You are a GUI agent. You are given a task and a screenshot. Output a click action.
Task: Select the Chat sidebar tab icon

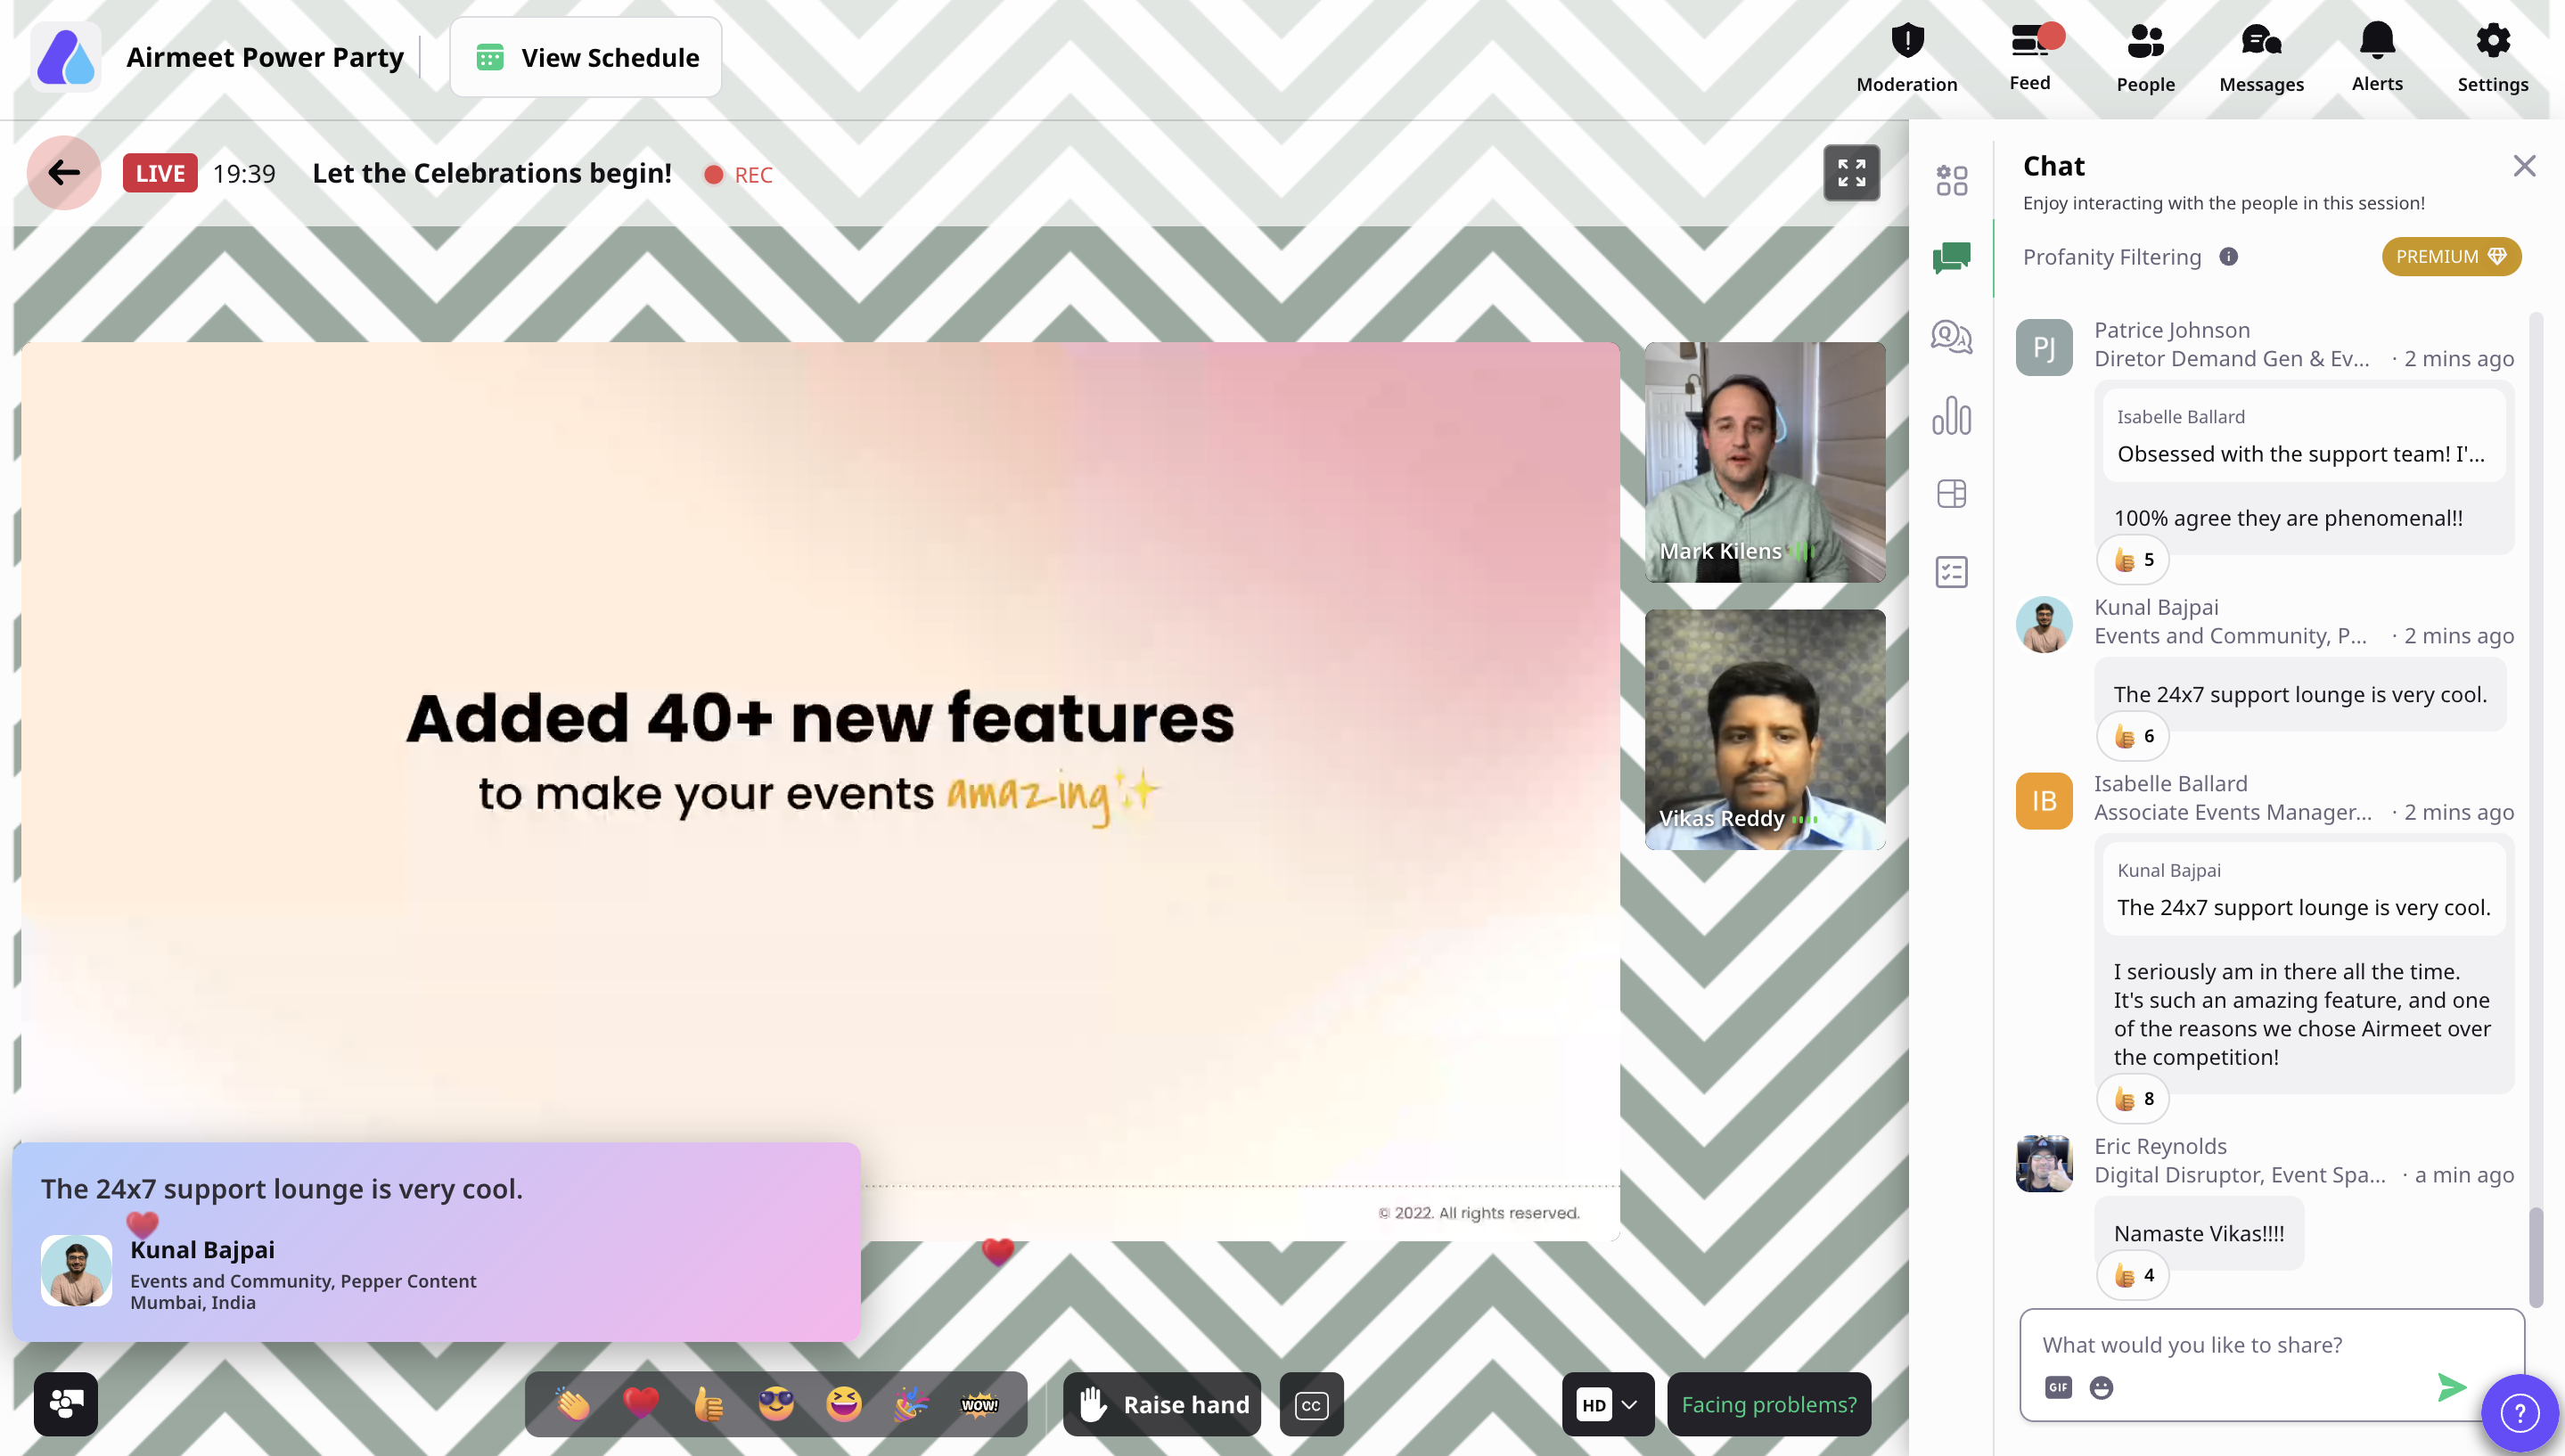pyautogui.click(x=1951, y=258)
